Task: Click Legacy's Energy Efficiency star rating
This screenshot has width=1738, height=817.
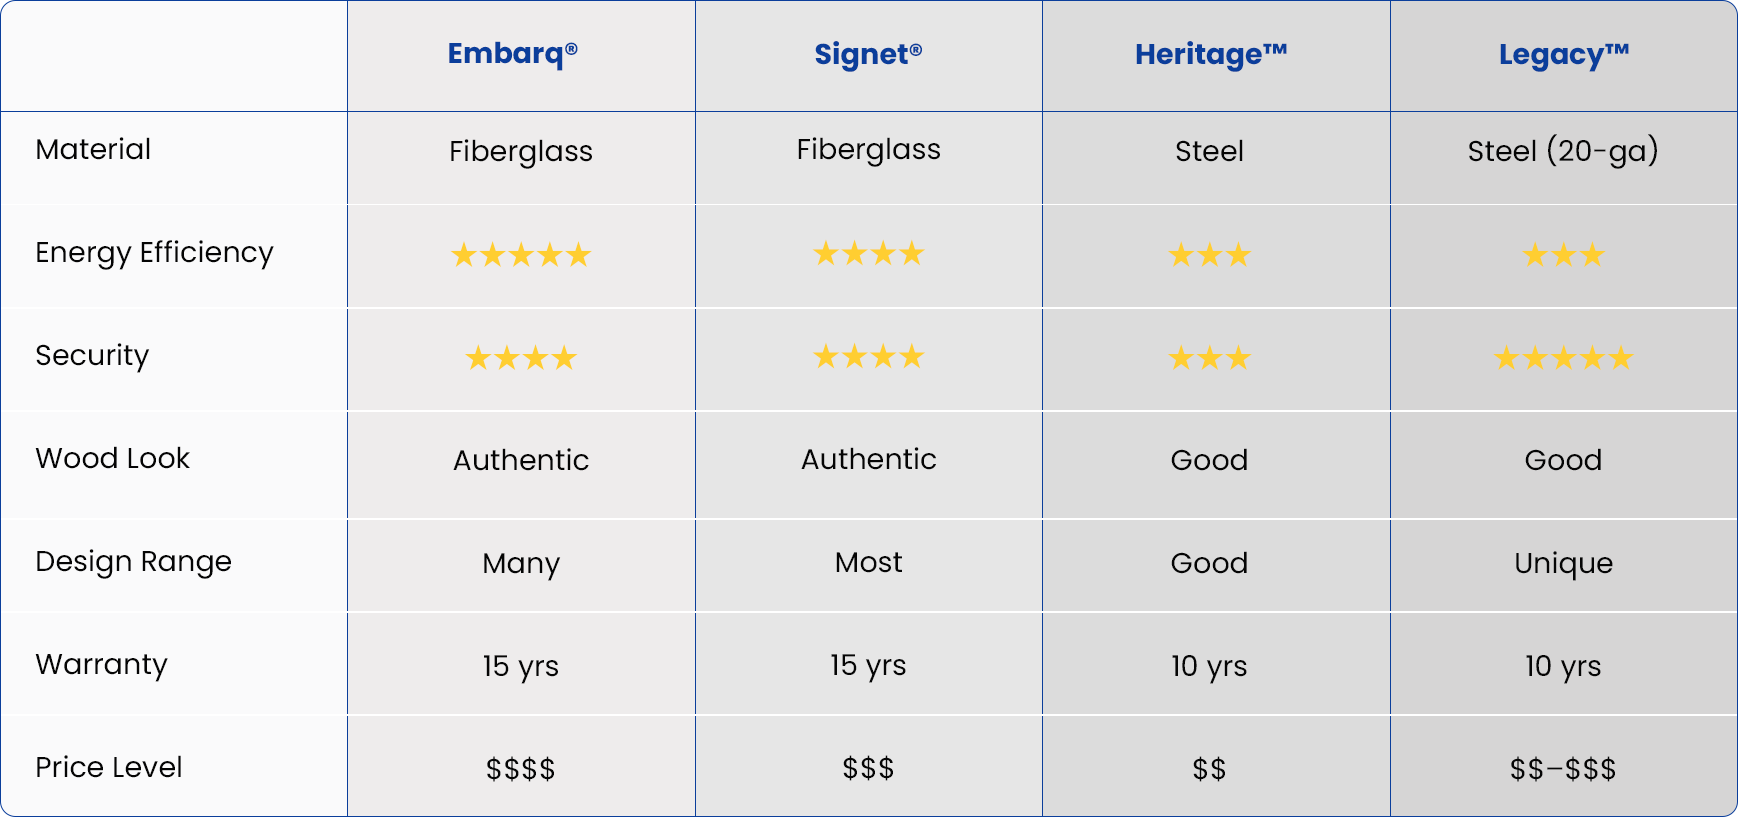Action: click(1563, 256)
